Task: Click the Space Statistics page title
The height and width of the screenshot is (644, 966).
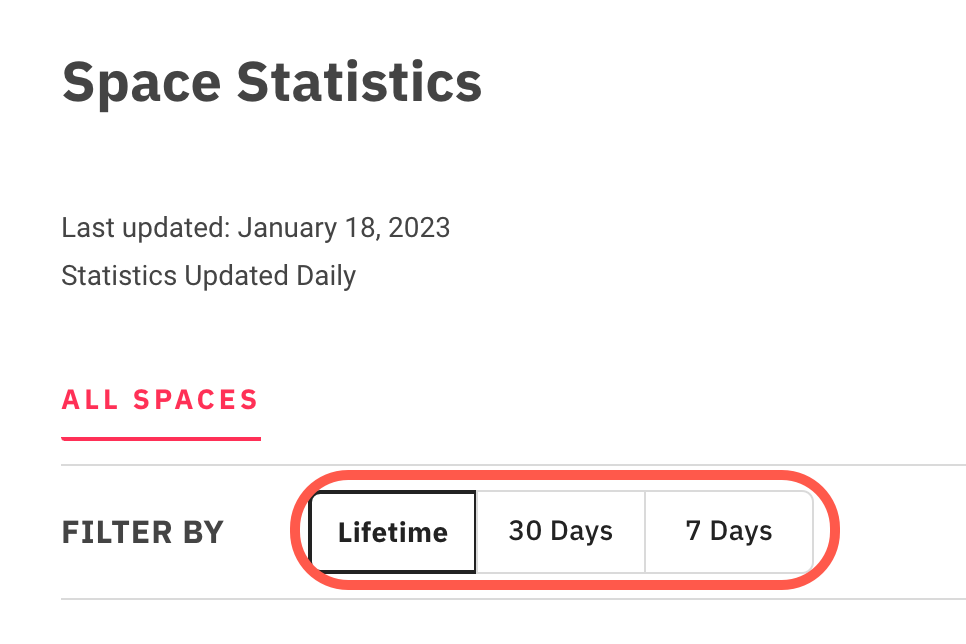Action: pyautogui.click(x=271, y=82)
